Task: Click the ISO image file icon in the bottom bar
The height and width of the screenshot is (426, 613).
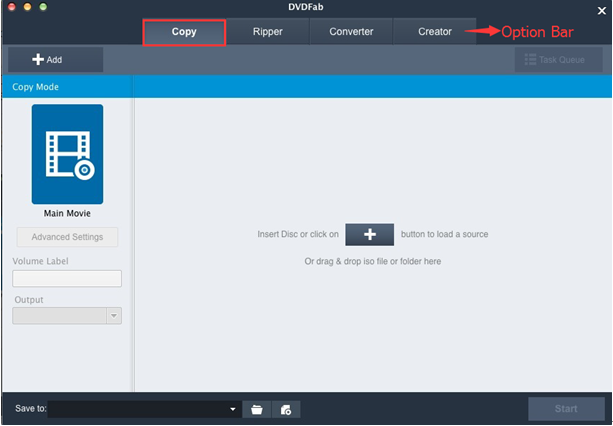Action: (x=286, y=409)
